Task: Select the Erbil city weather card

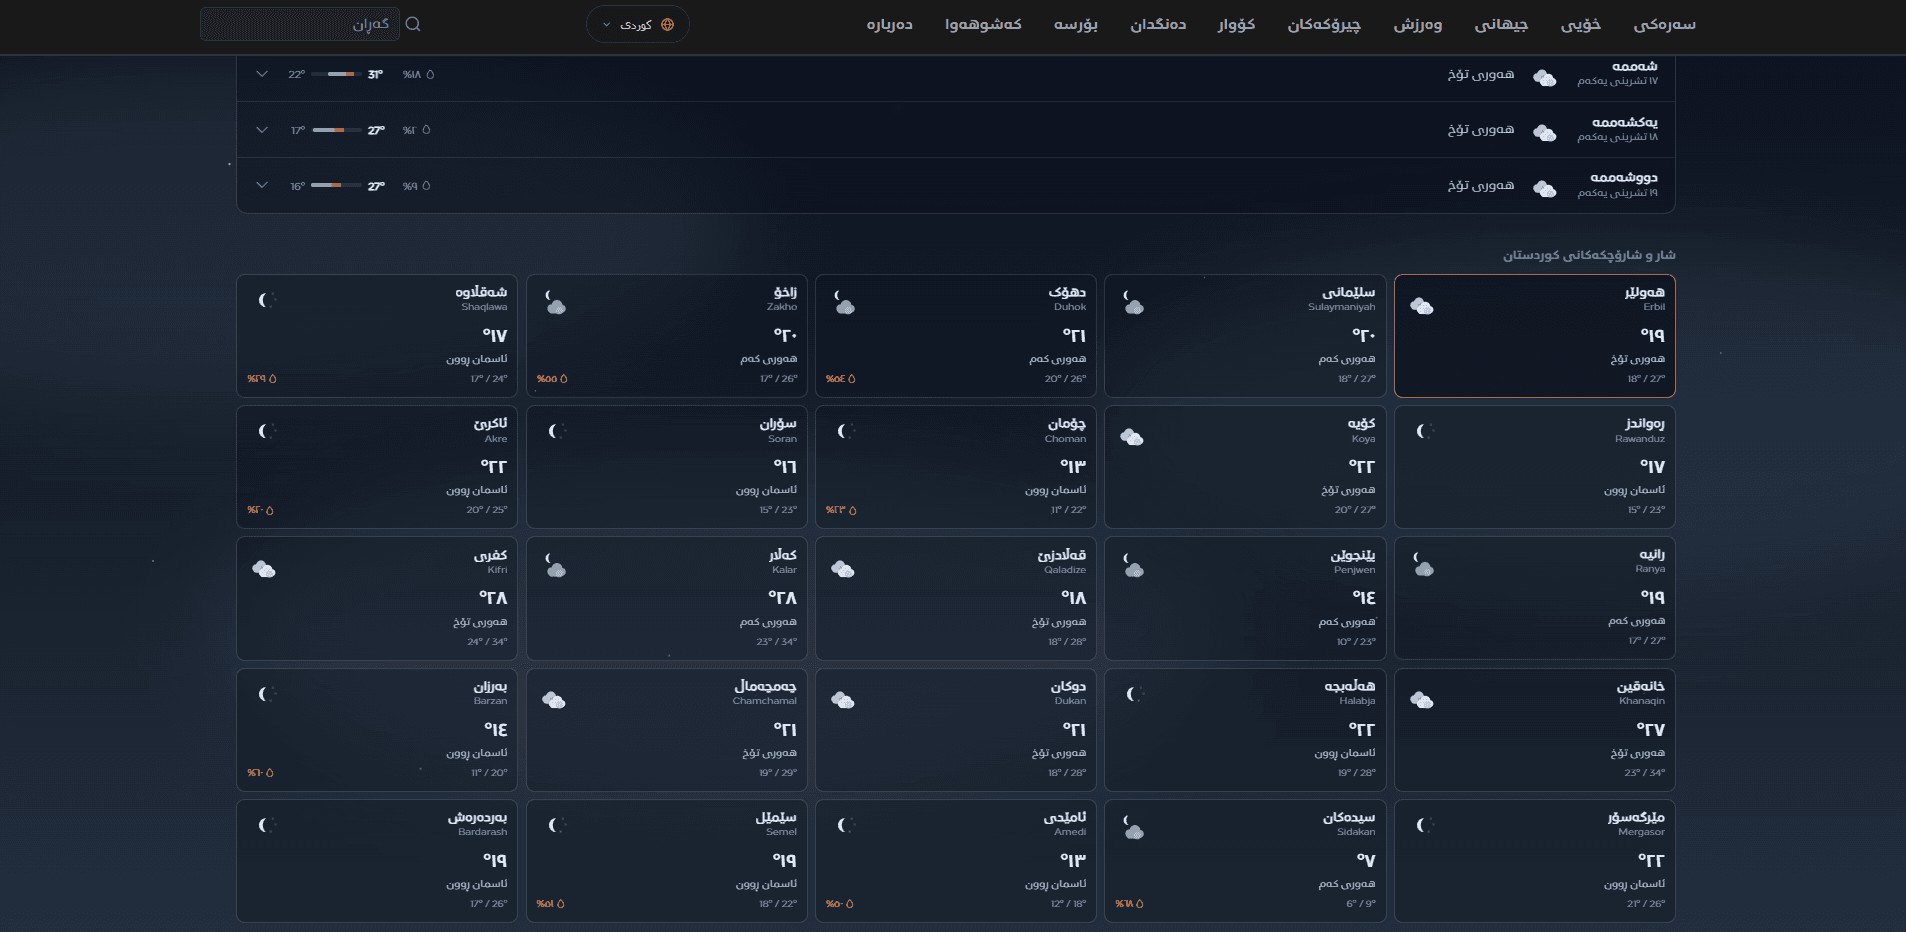Action: pos(1534,336)
